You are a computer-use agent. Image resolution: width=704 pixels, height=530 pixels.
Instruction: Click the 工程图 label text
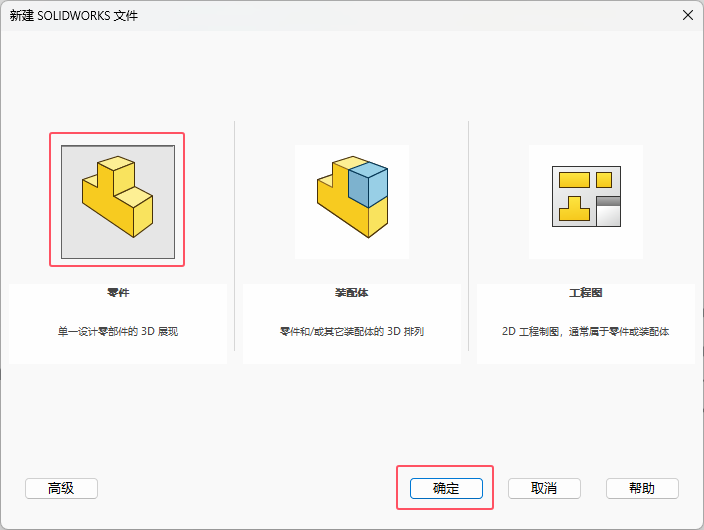pyautogui.click(x=586, y=293)
